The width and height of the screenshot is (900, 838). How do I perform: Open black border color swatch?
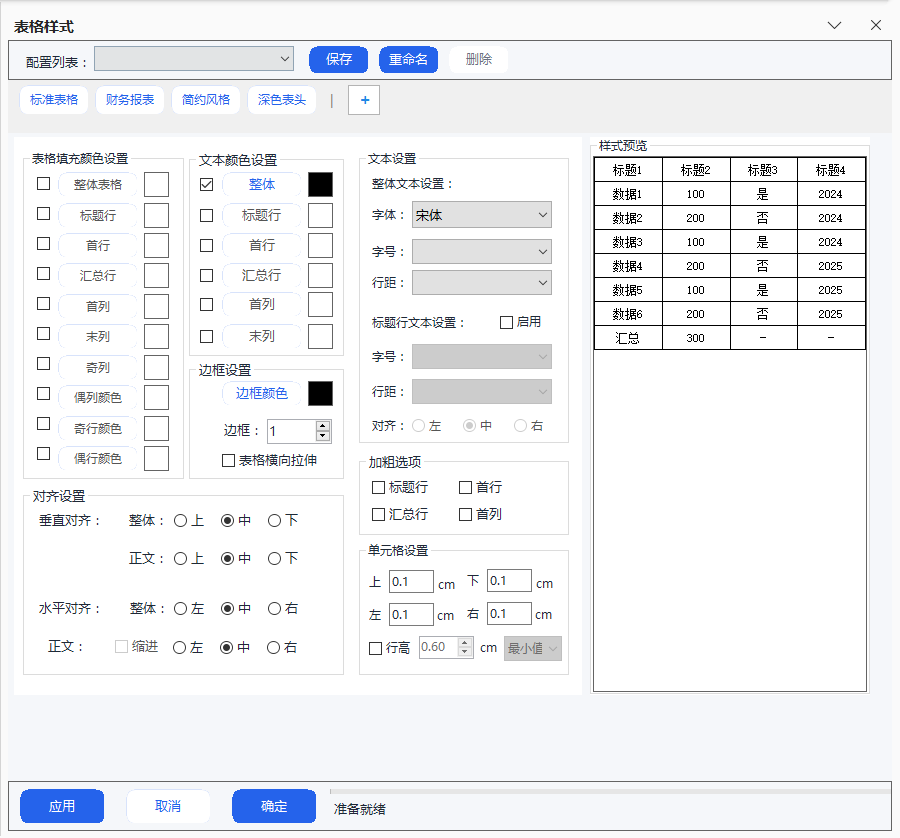[x=320, y=394]
